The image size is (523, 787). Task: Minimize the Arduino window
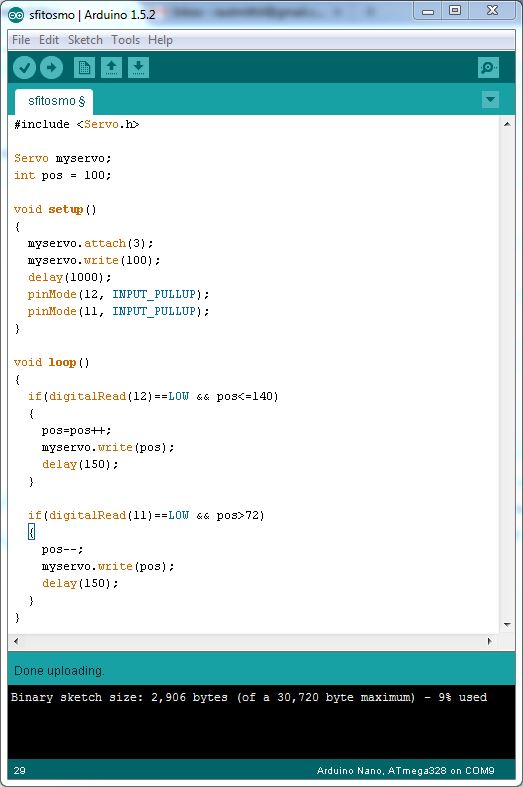428,11
